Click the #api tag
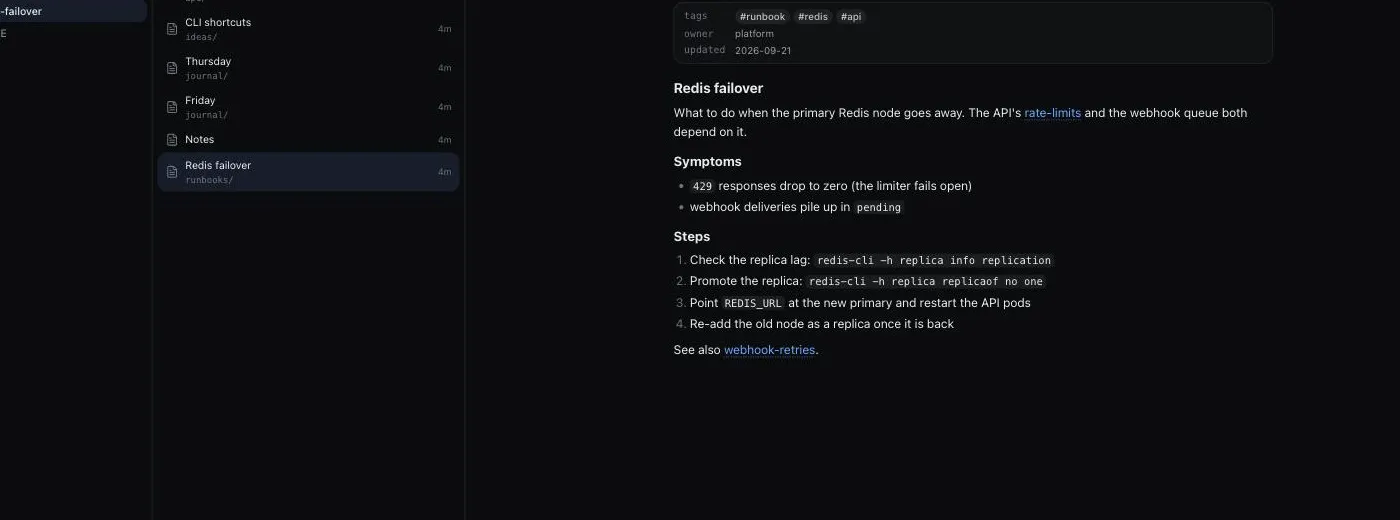 (x=850, y=17)
